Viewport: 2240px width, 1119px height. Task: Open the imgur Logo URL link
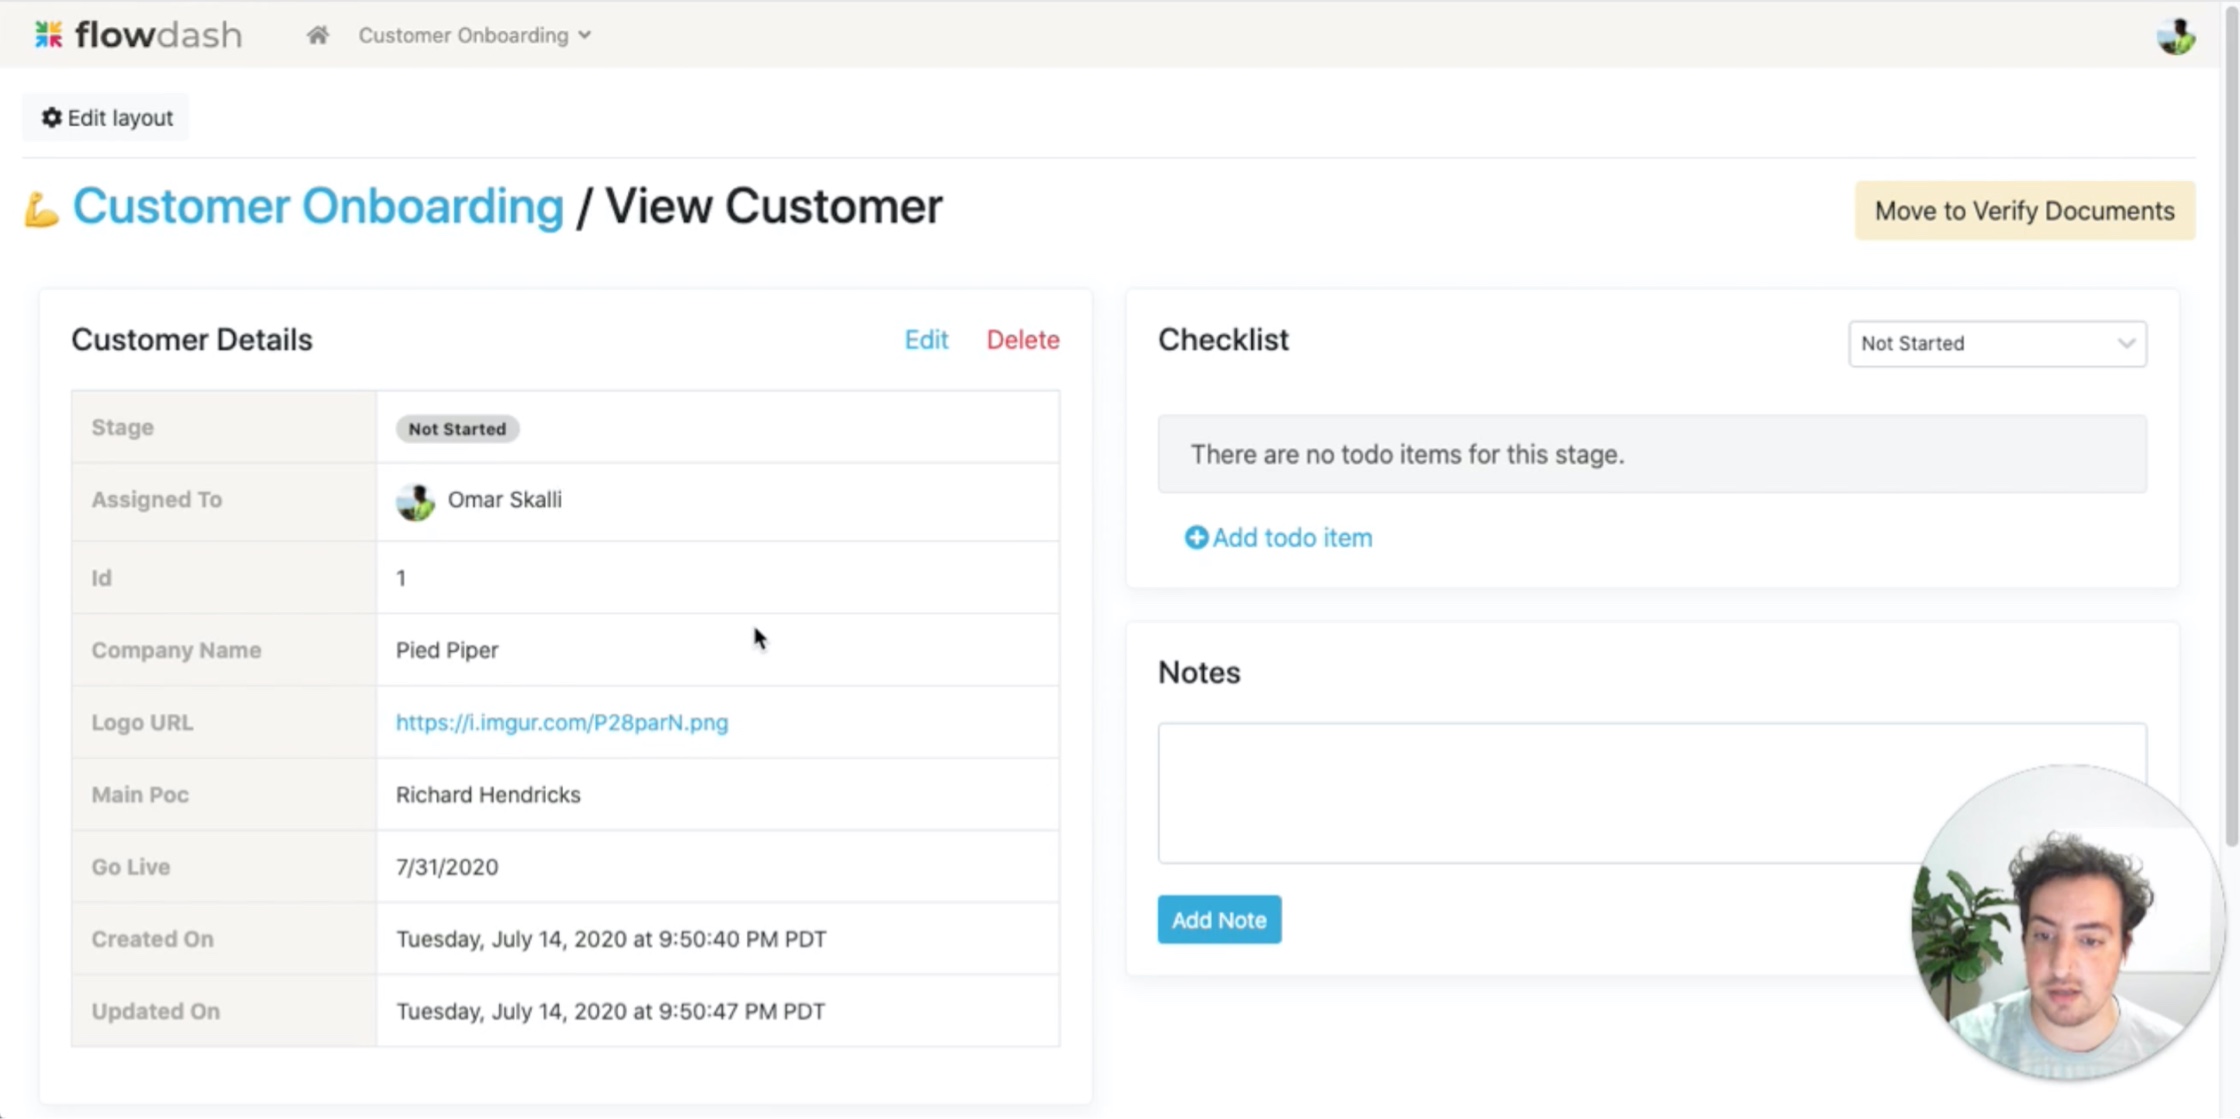(x=561, y=723)
